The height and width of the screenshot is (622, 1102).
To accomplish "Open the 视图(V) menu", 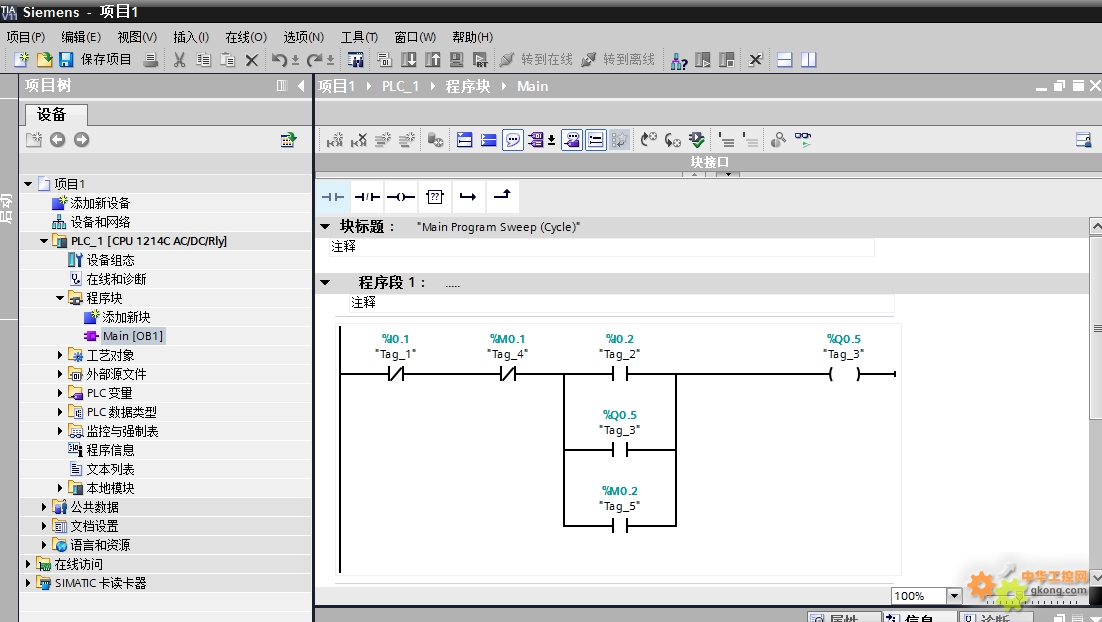I will (x=137, y=37).
